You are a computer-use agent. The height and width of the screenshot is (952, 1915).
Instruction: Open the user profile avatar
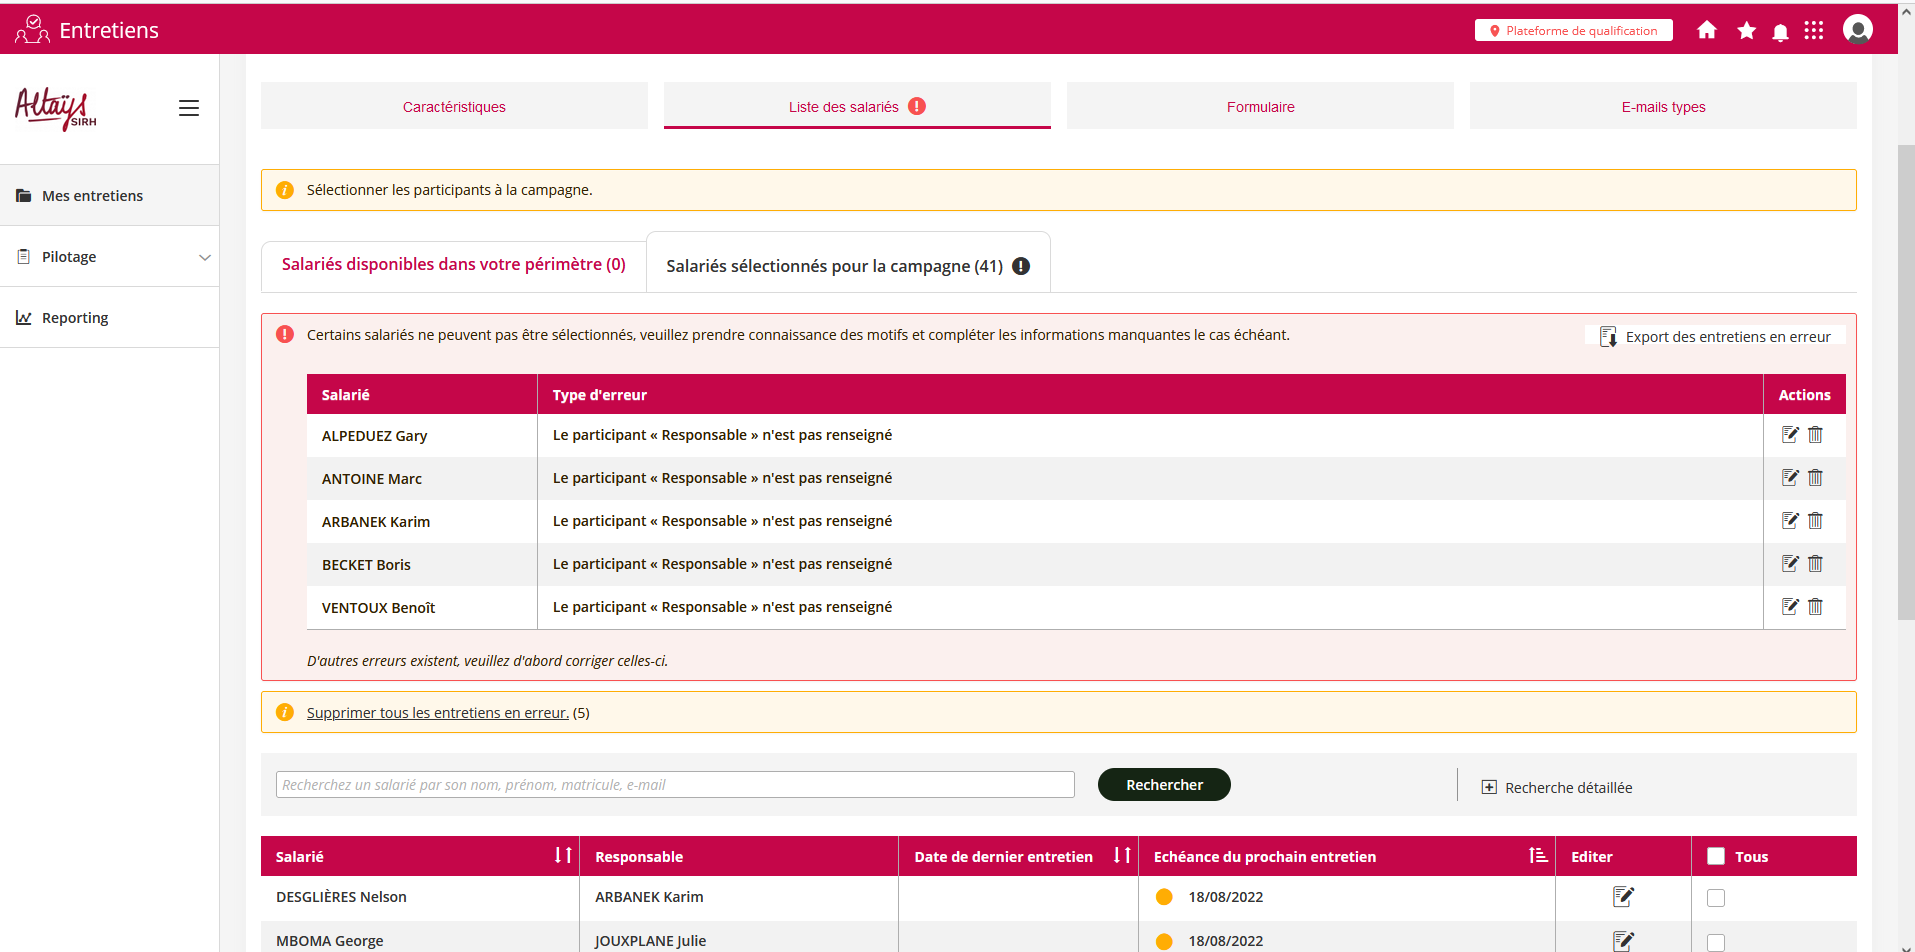tap(1857, 30)
